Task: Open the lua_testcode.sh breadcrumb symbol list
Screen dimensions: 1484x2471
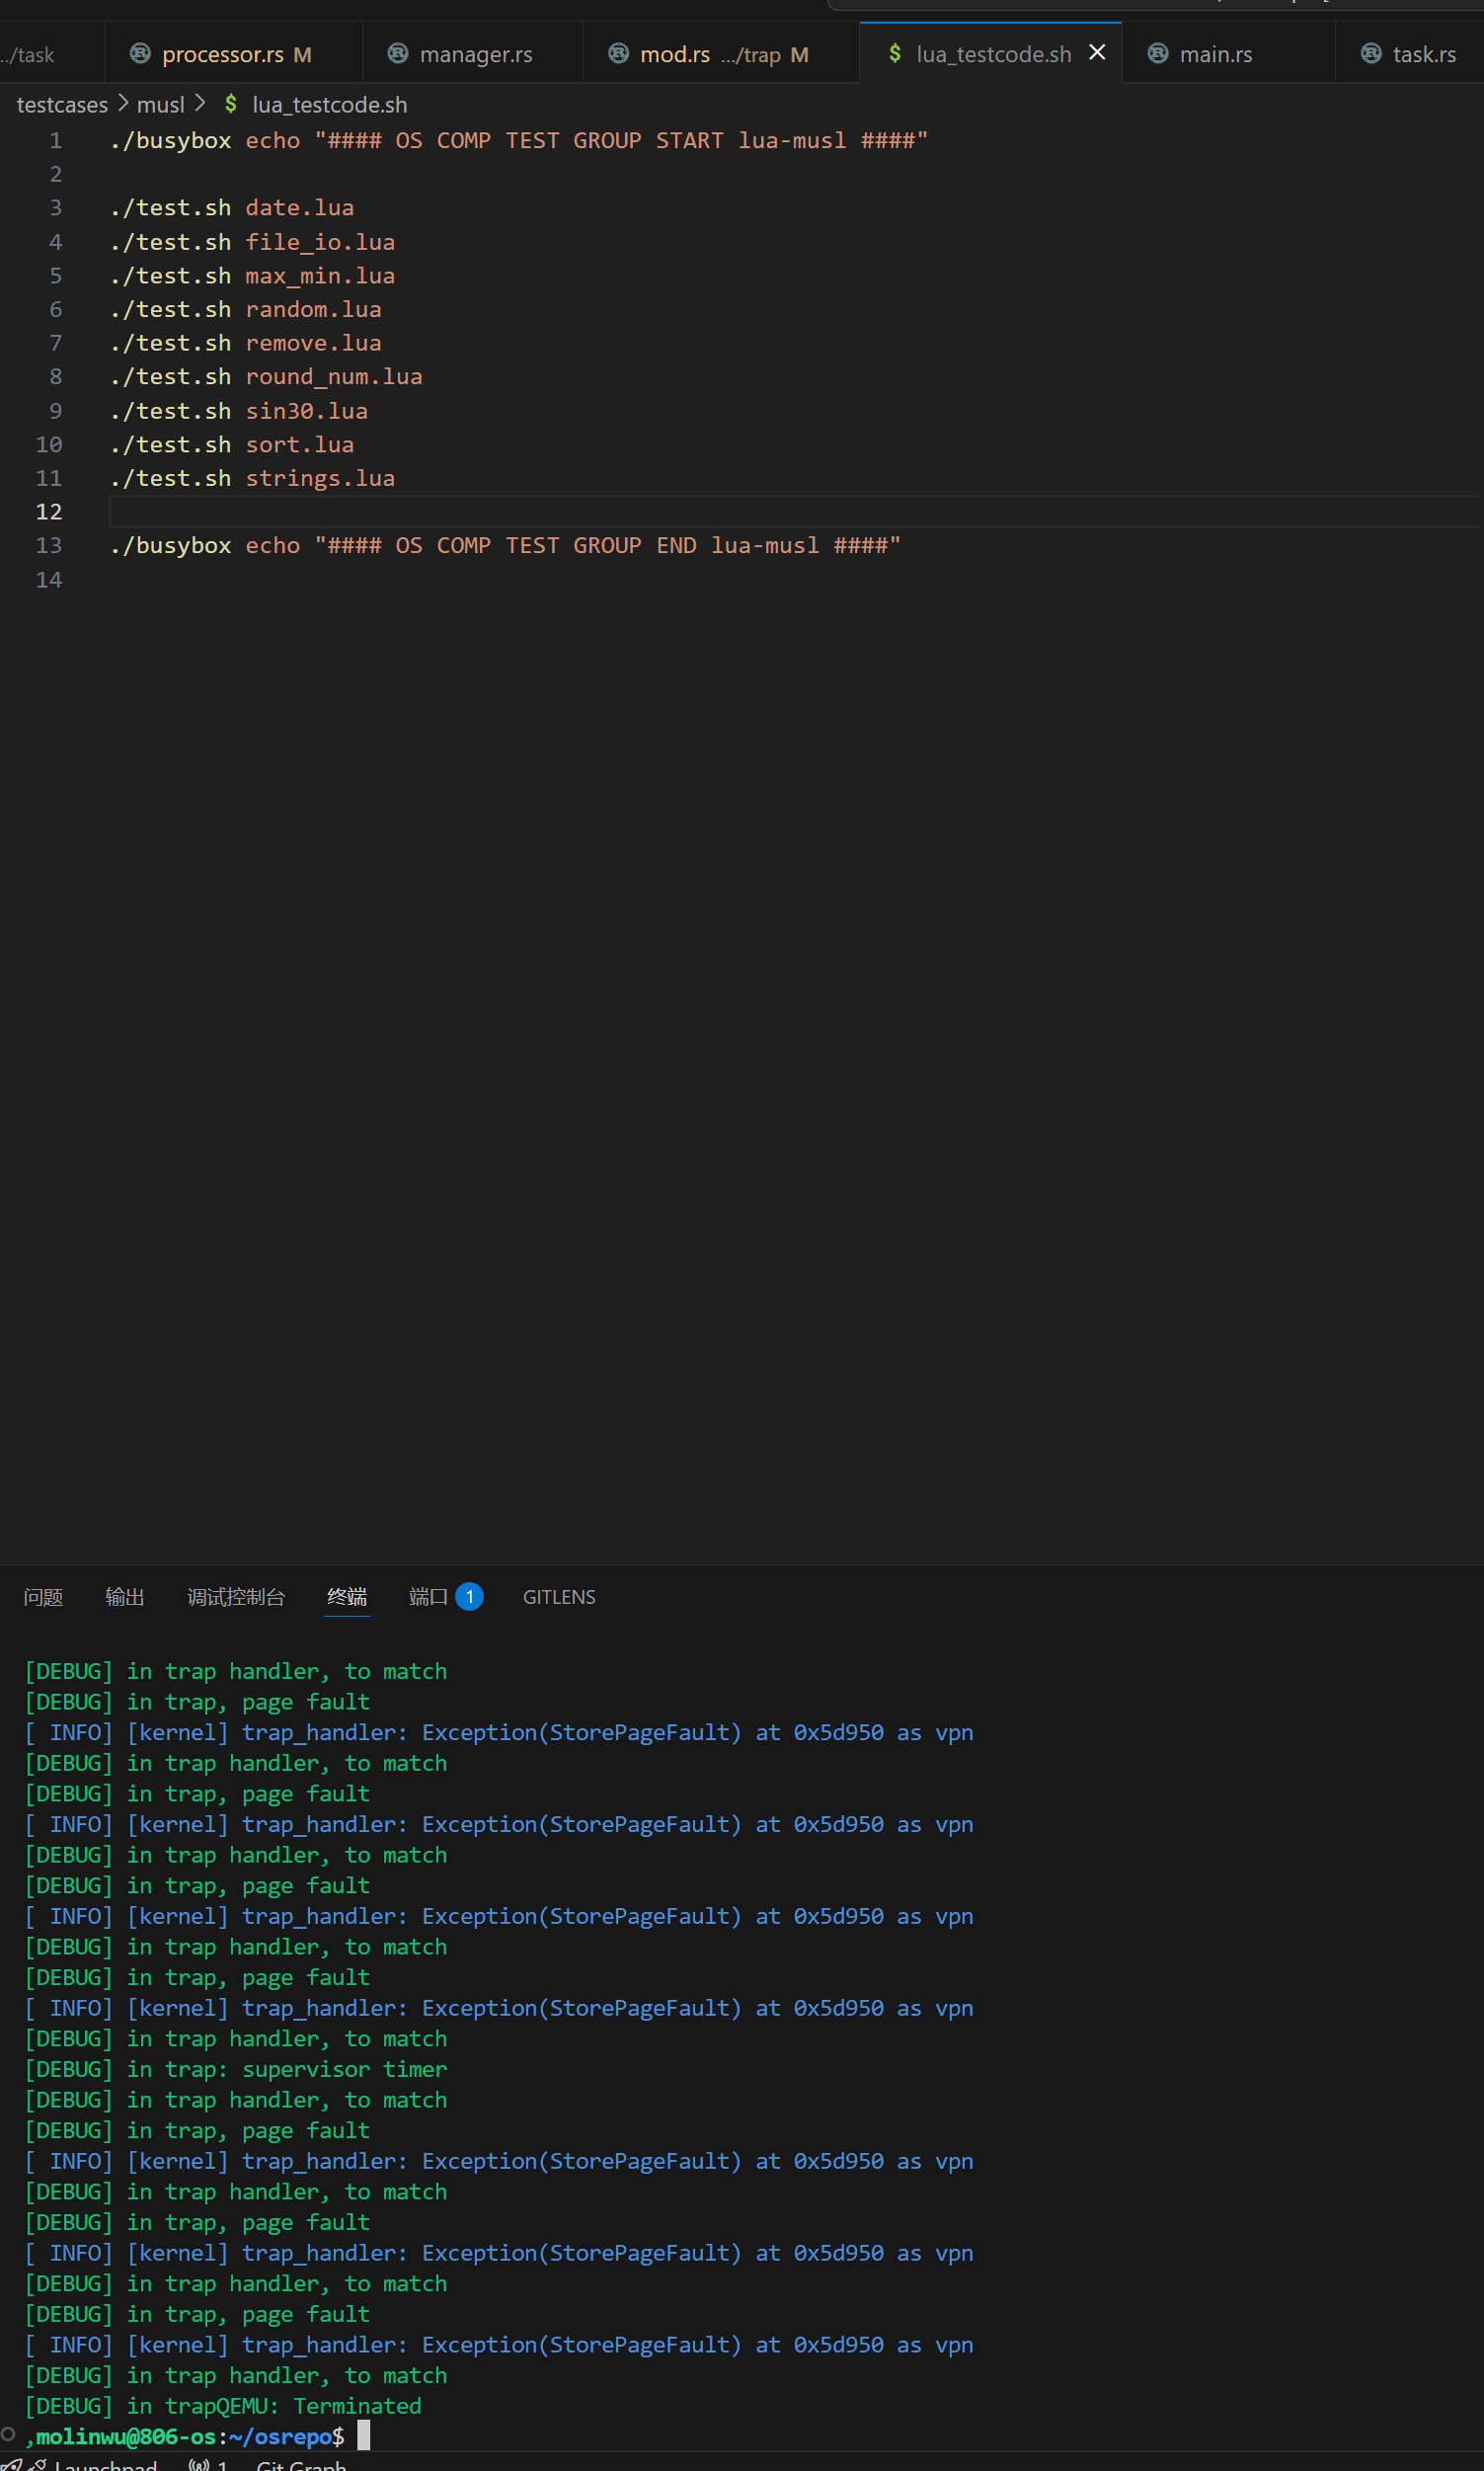Action: point(329,105)
